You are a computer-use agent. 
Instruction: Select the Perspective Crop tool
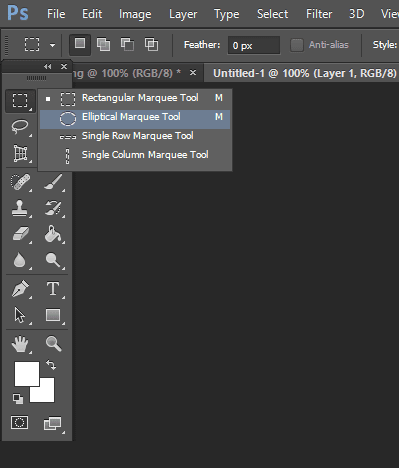coord(20,153)
